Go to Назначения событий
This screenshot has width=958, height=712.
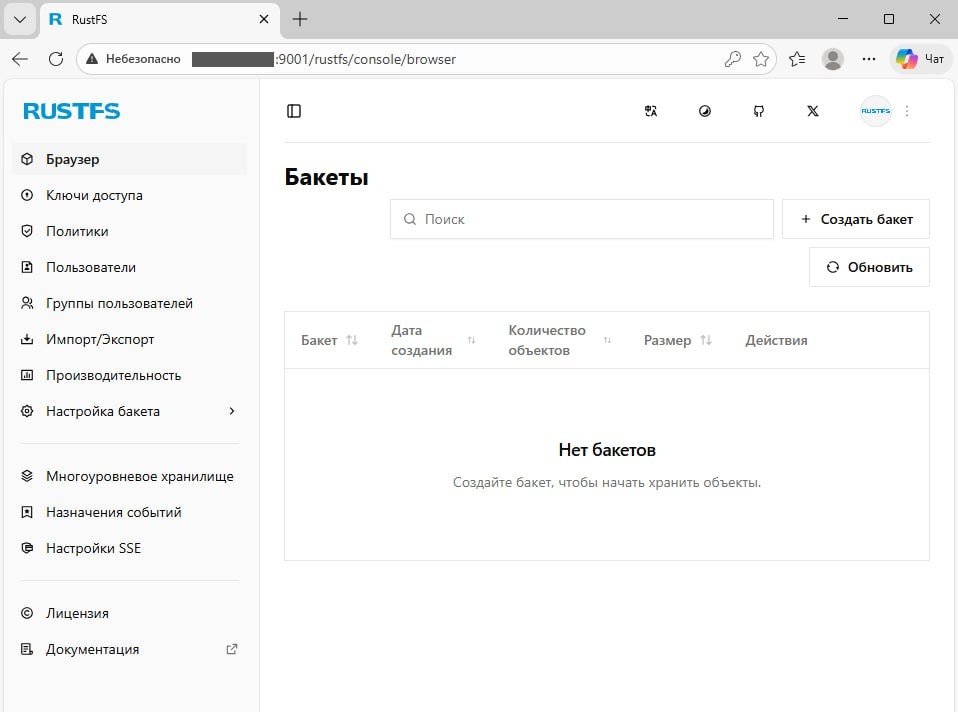pos(130,512)
